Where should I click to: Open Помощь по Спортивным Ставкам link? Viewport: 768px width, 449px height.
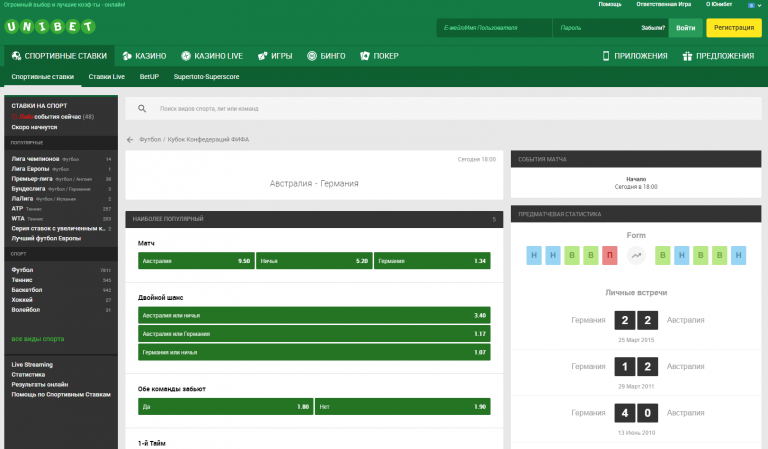[61, 395]
